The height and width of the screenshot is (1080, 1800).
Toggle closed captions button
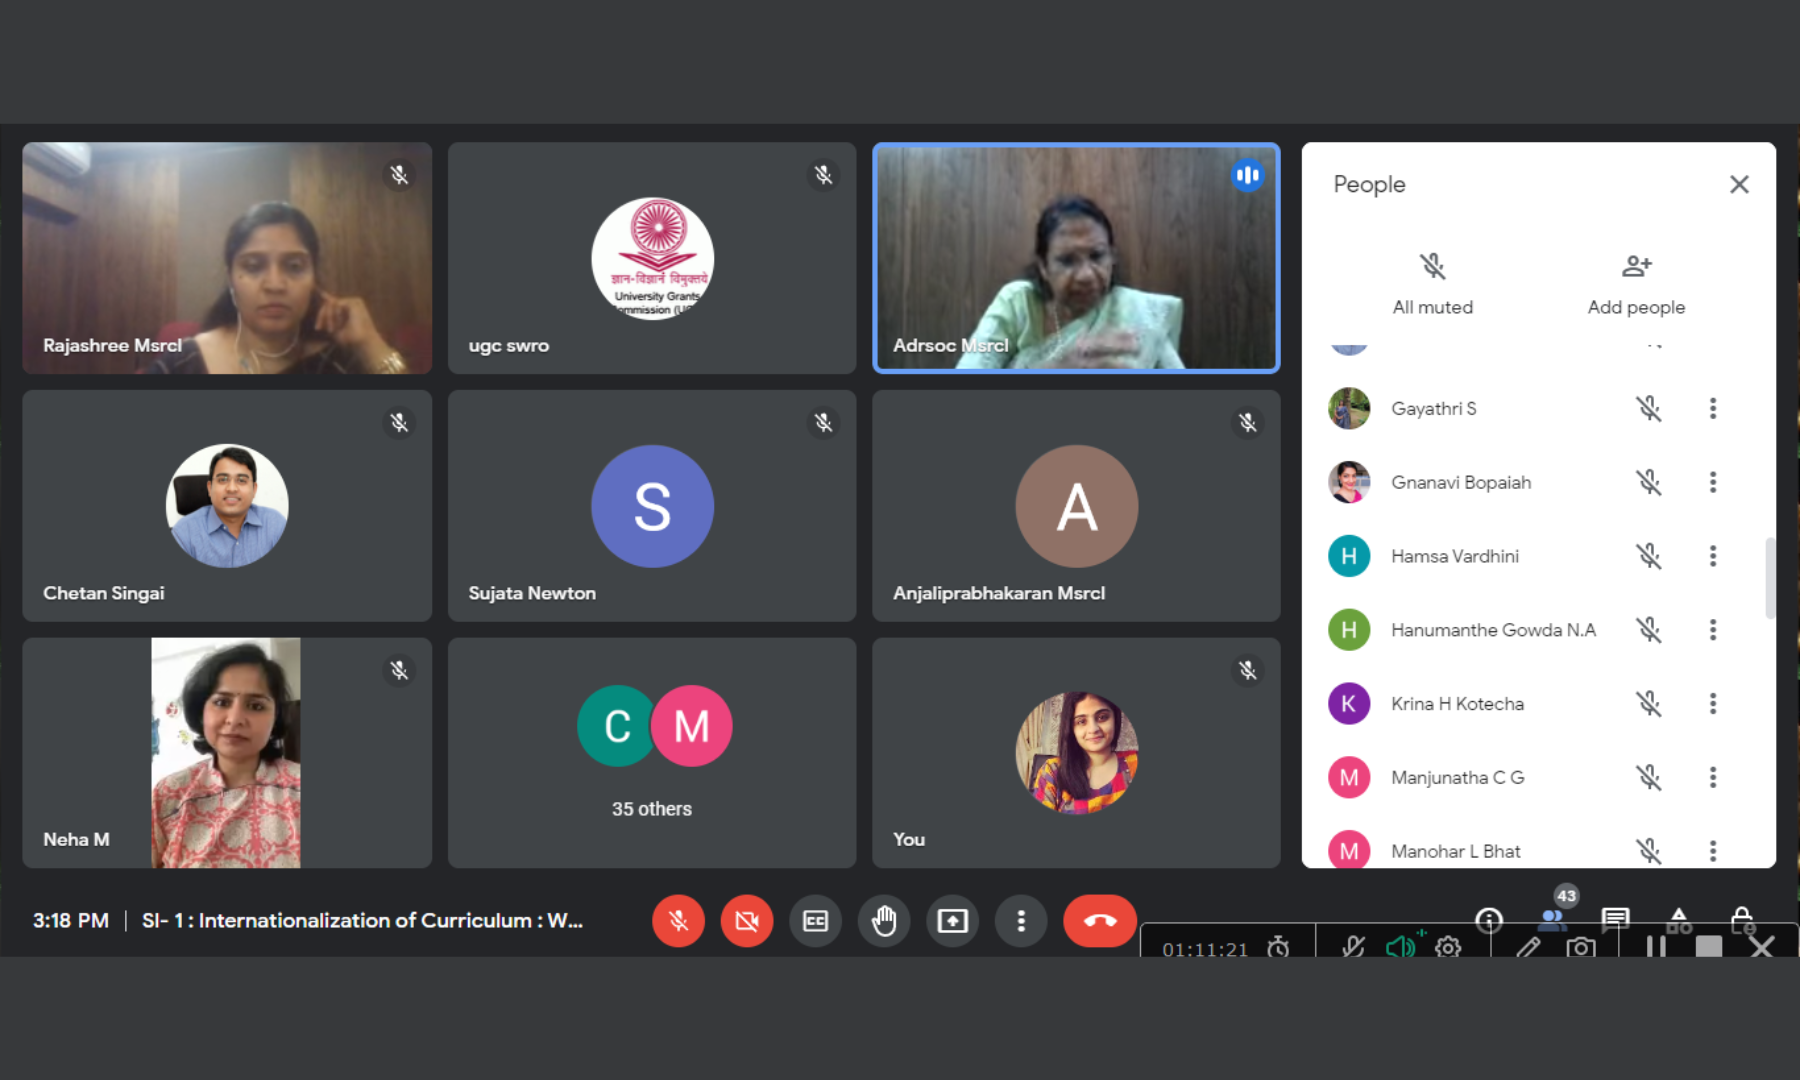click(815, 921)
